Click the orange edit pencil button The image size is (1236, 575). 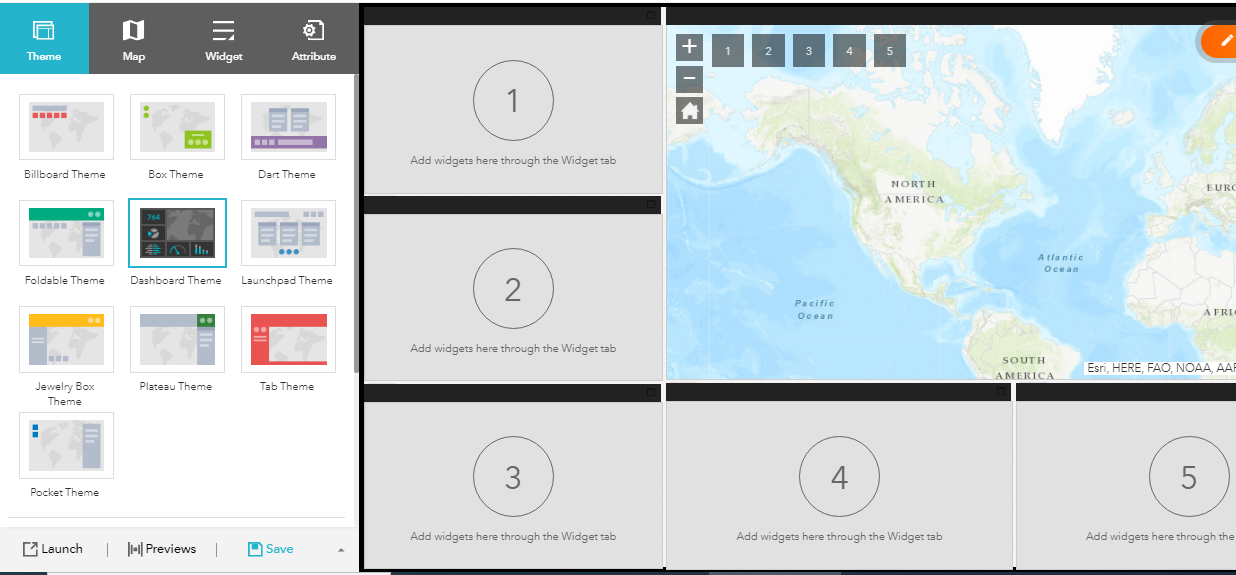click(1220, 41)
